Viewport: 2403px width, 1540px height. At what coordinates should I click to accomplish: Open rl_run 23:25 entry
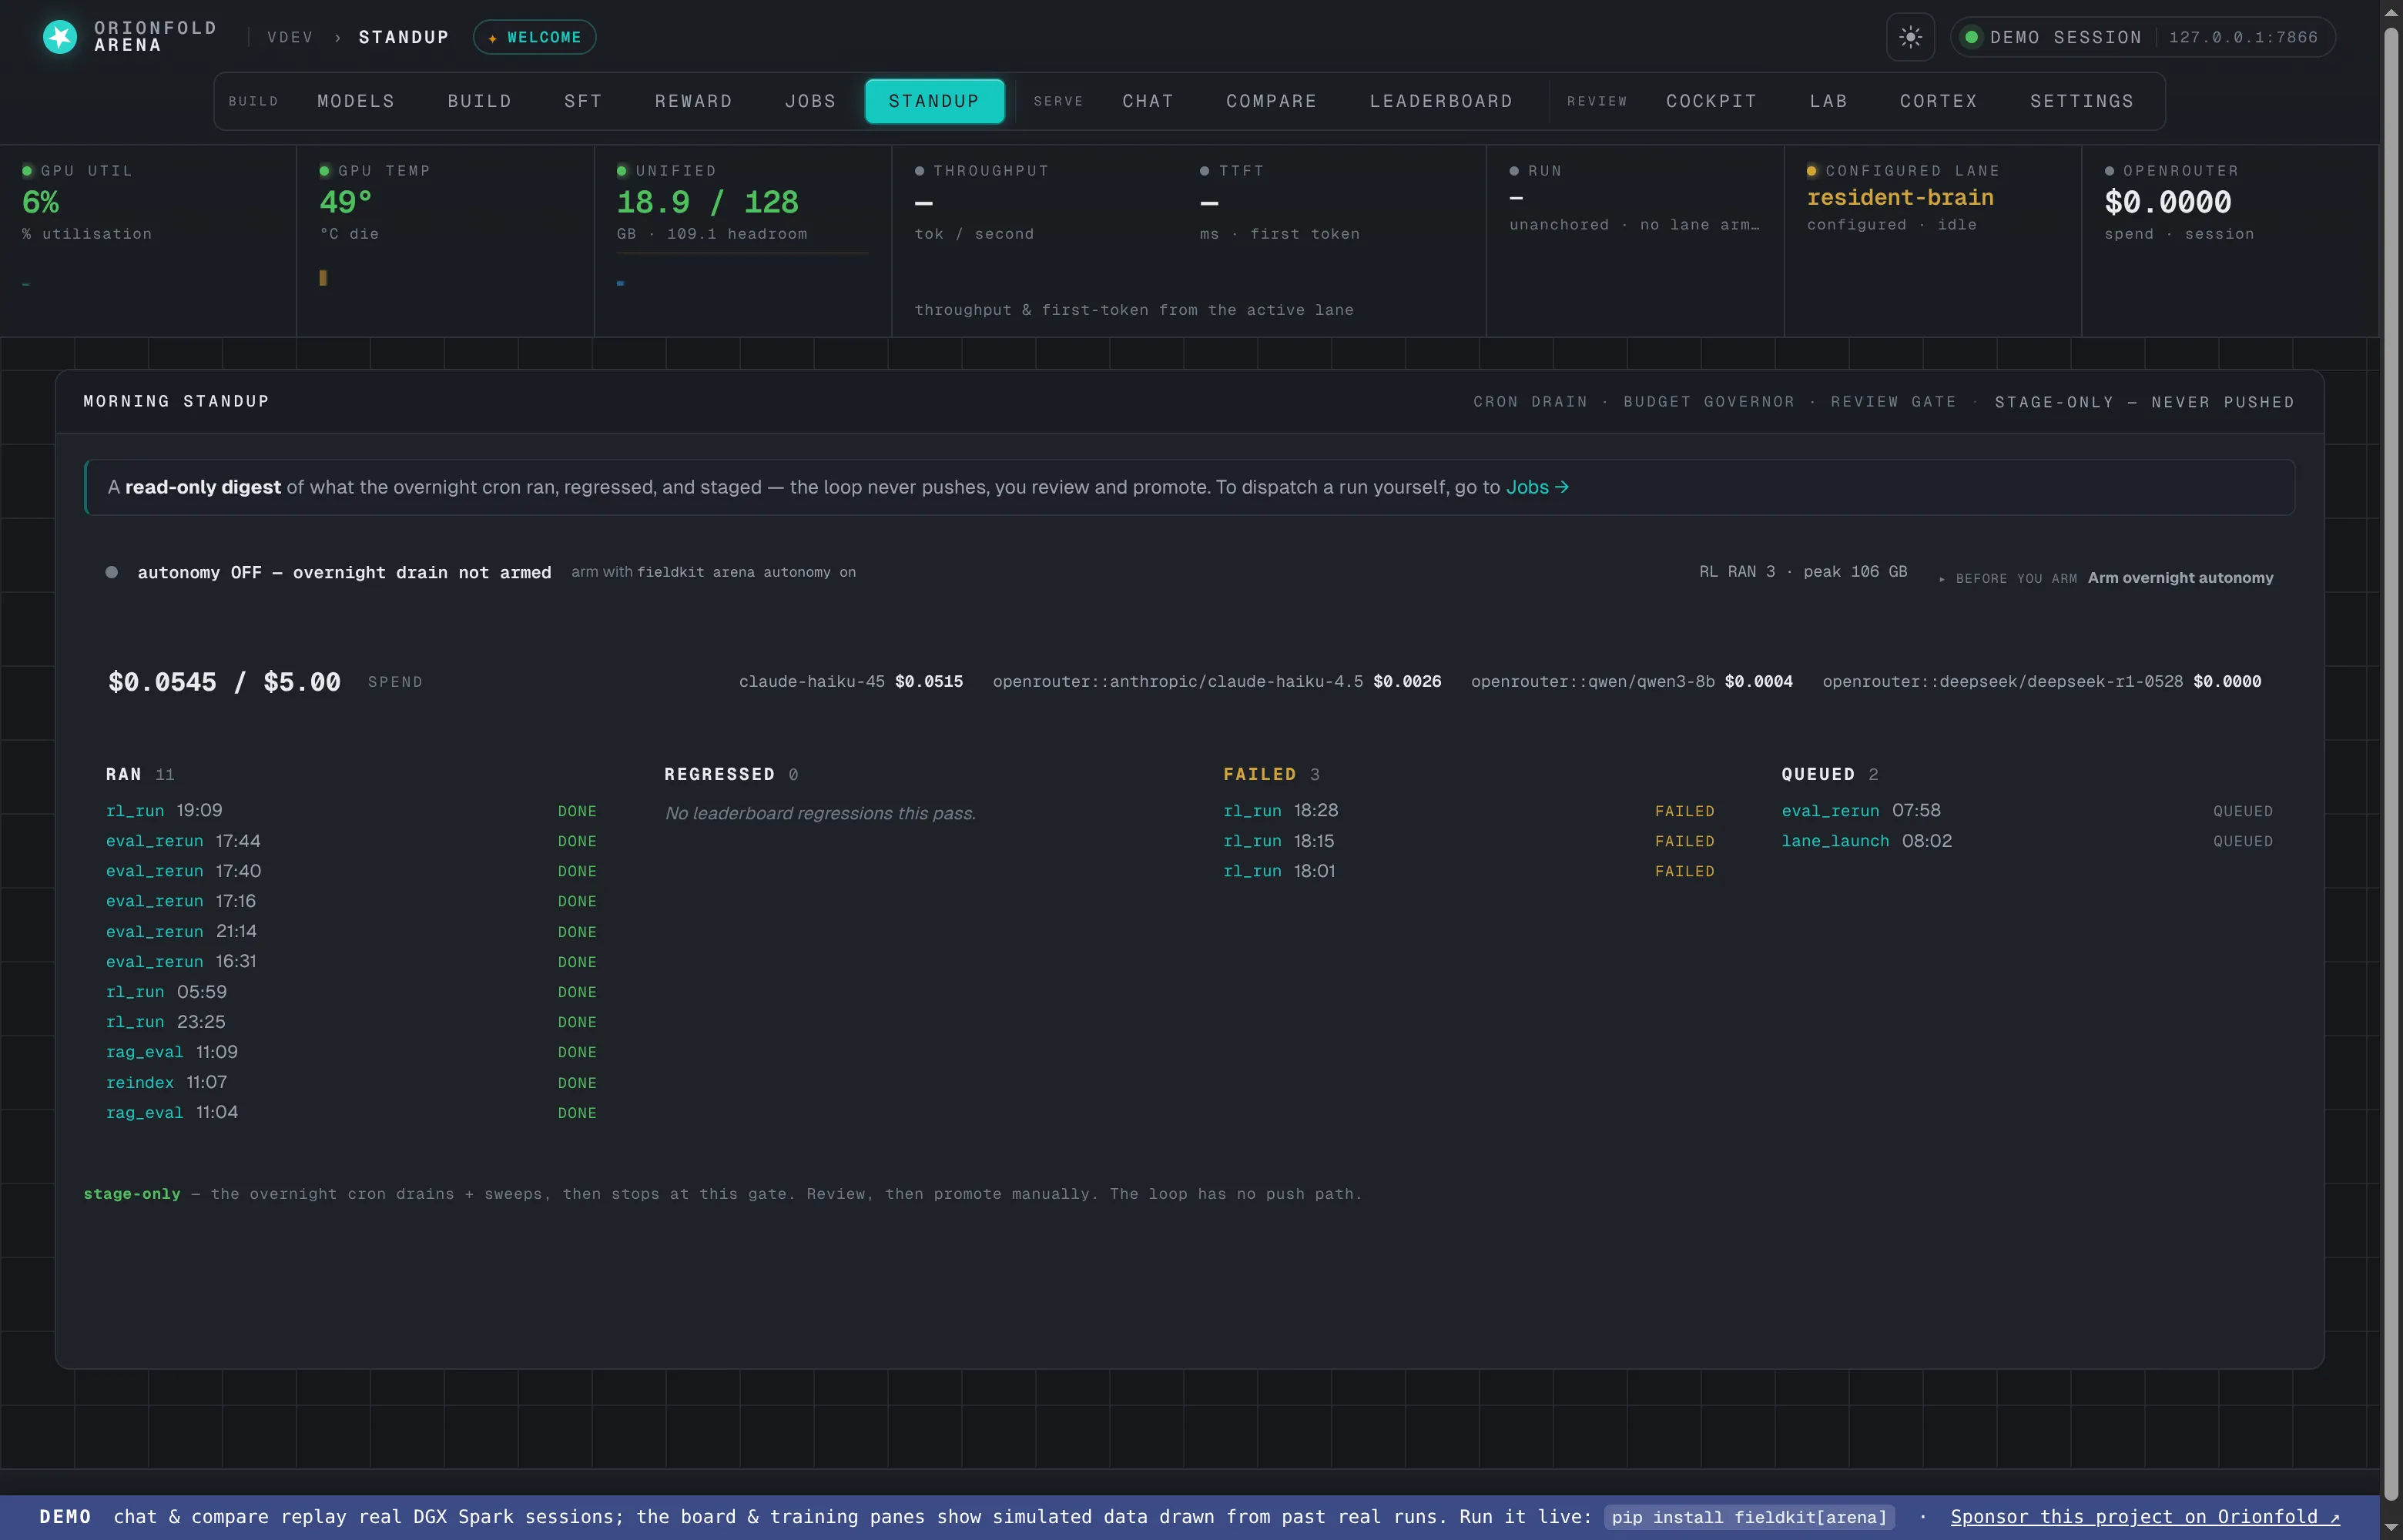point(351,1022)
